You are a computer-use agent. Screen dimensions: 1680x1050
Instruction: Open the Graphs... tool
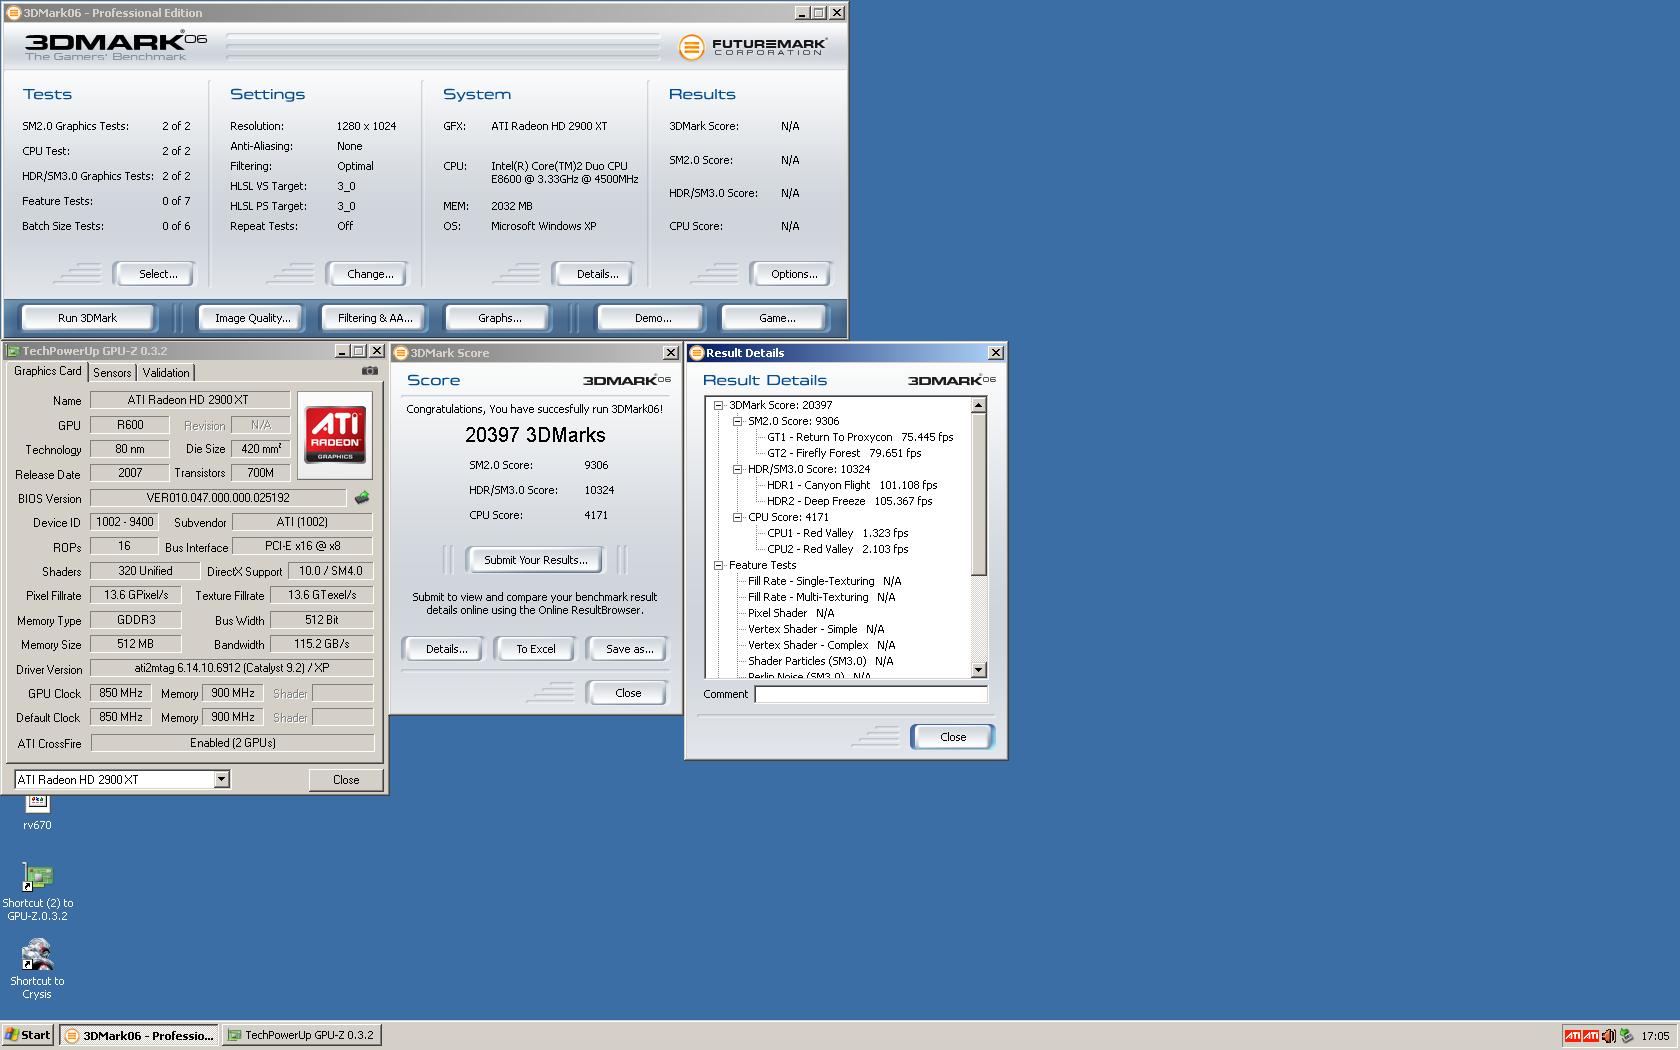click(499, 318)
